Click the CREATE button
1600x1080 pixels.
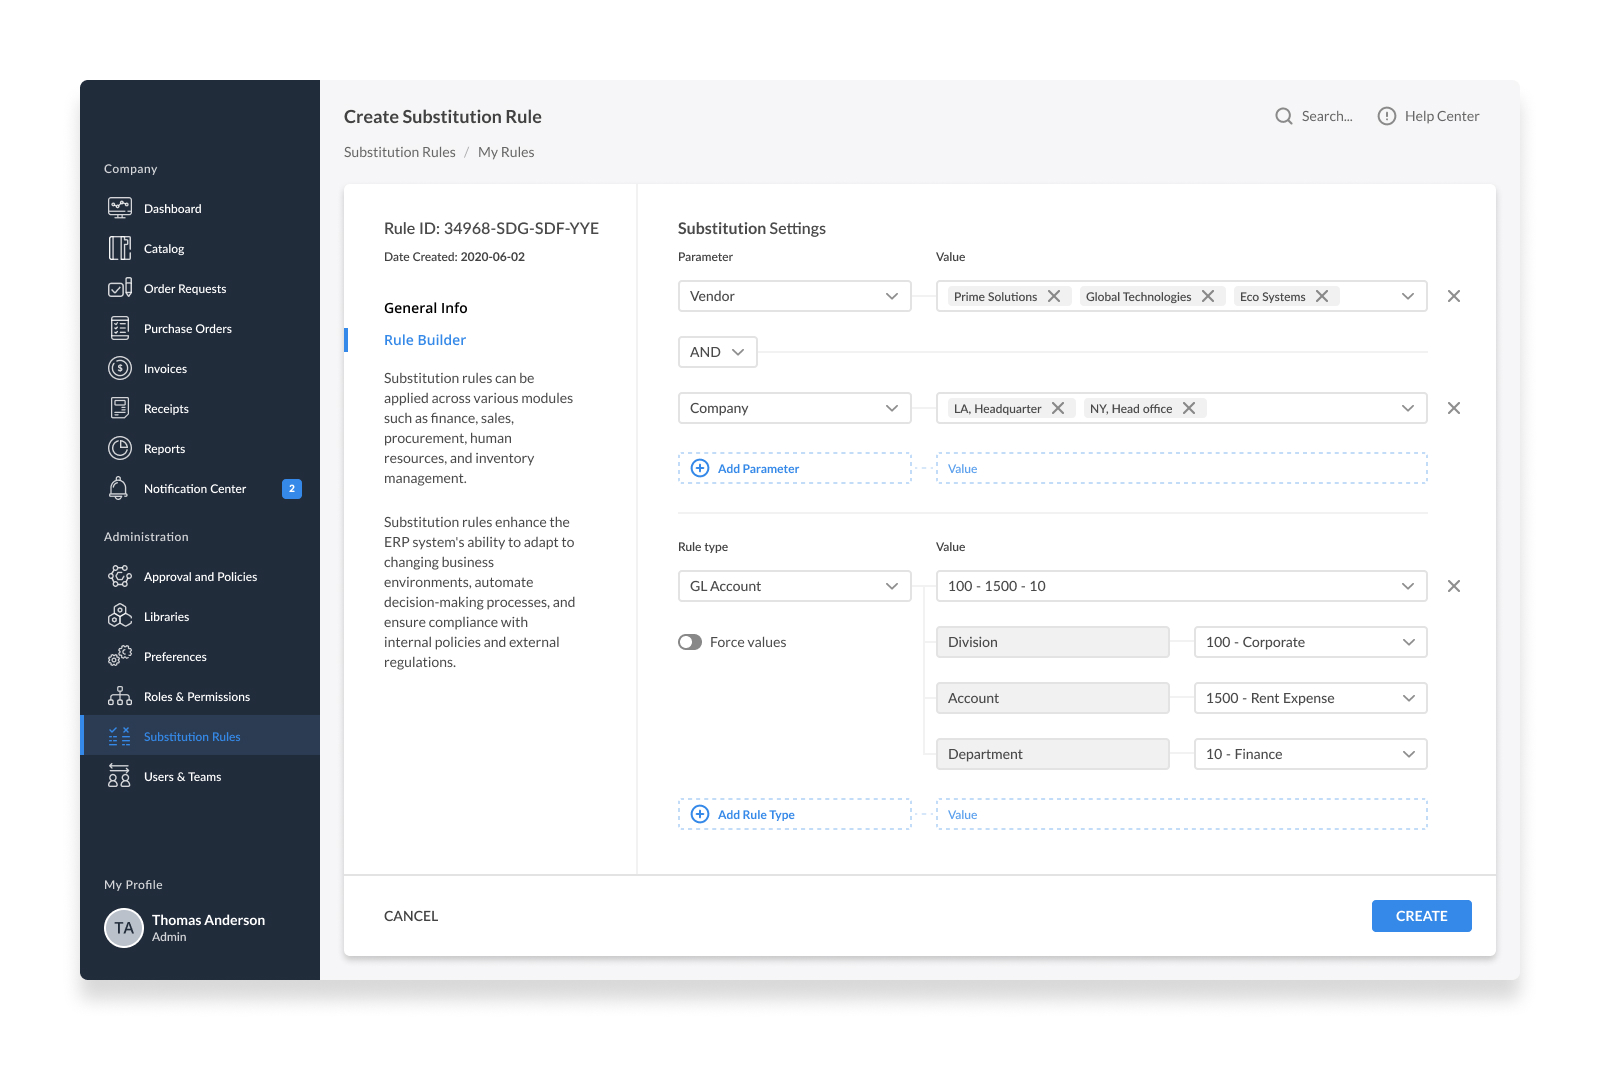tap(1422, 916)
